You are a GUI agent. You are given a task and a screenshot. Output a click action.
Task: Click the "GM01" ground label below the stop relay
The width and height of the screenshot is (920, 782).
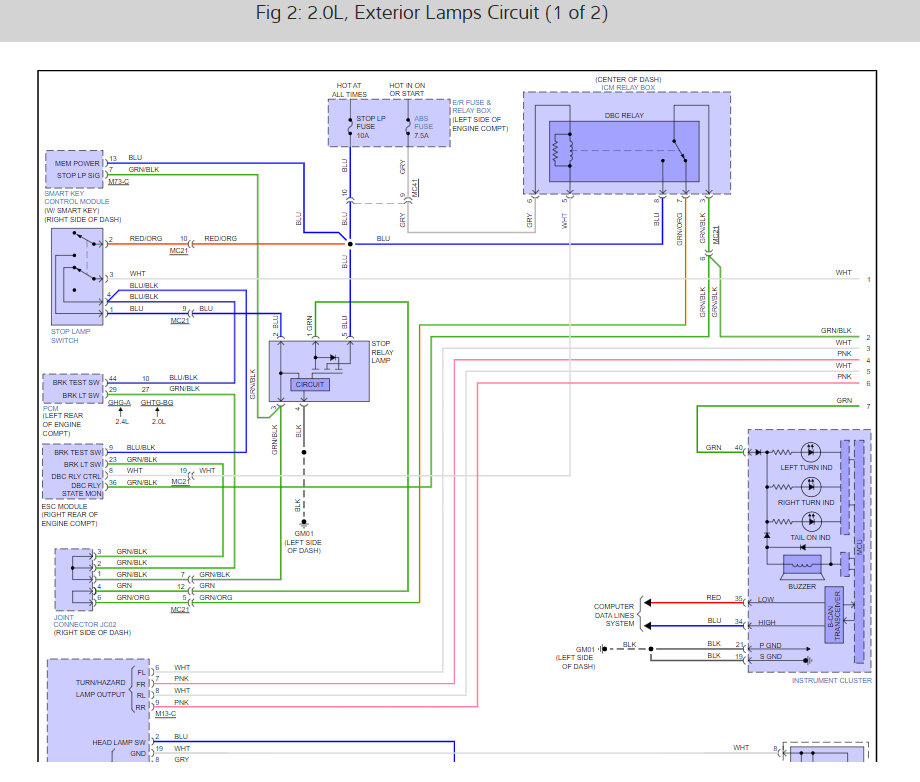pyautogui.click(x=304, y=534)
